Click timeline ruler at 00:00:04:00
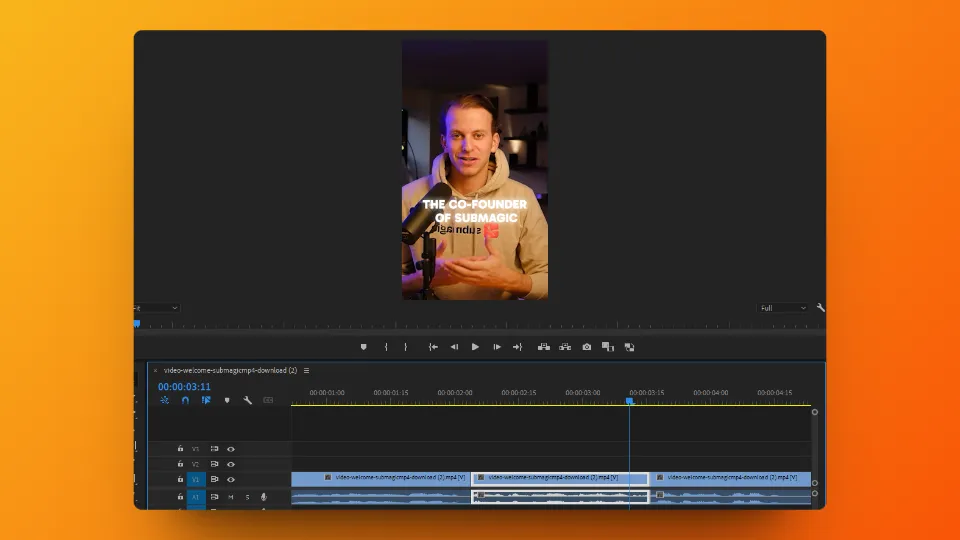Image resolution: width=960 pixels, height=540 pixels. tap(711, 393)
